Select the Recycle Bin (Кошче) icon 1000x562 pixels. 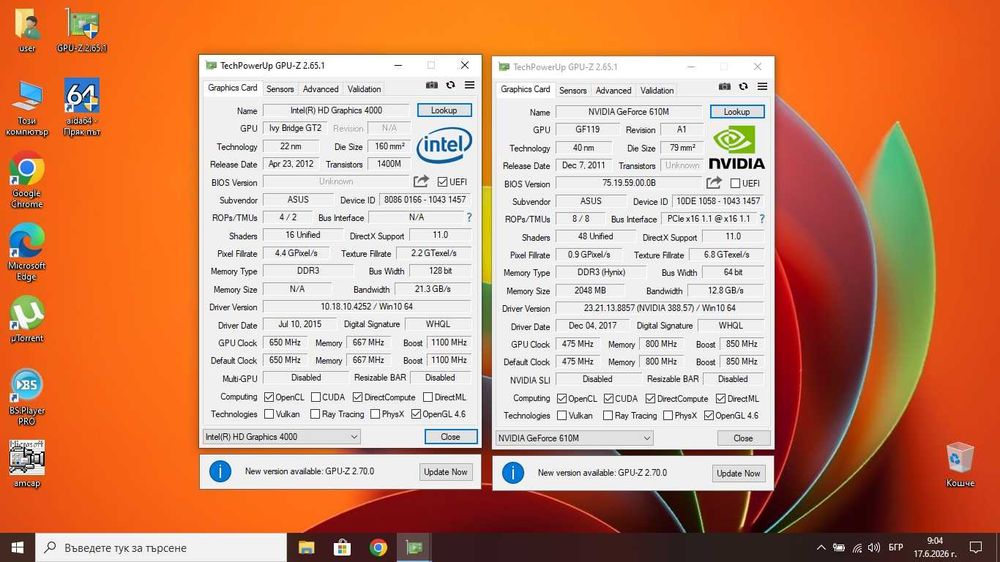pyautogui.click(x=960, y=465)
